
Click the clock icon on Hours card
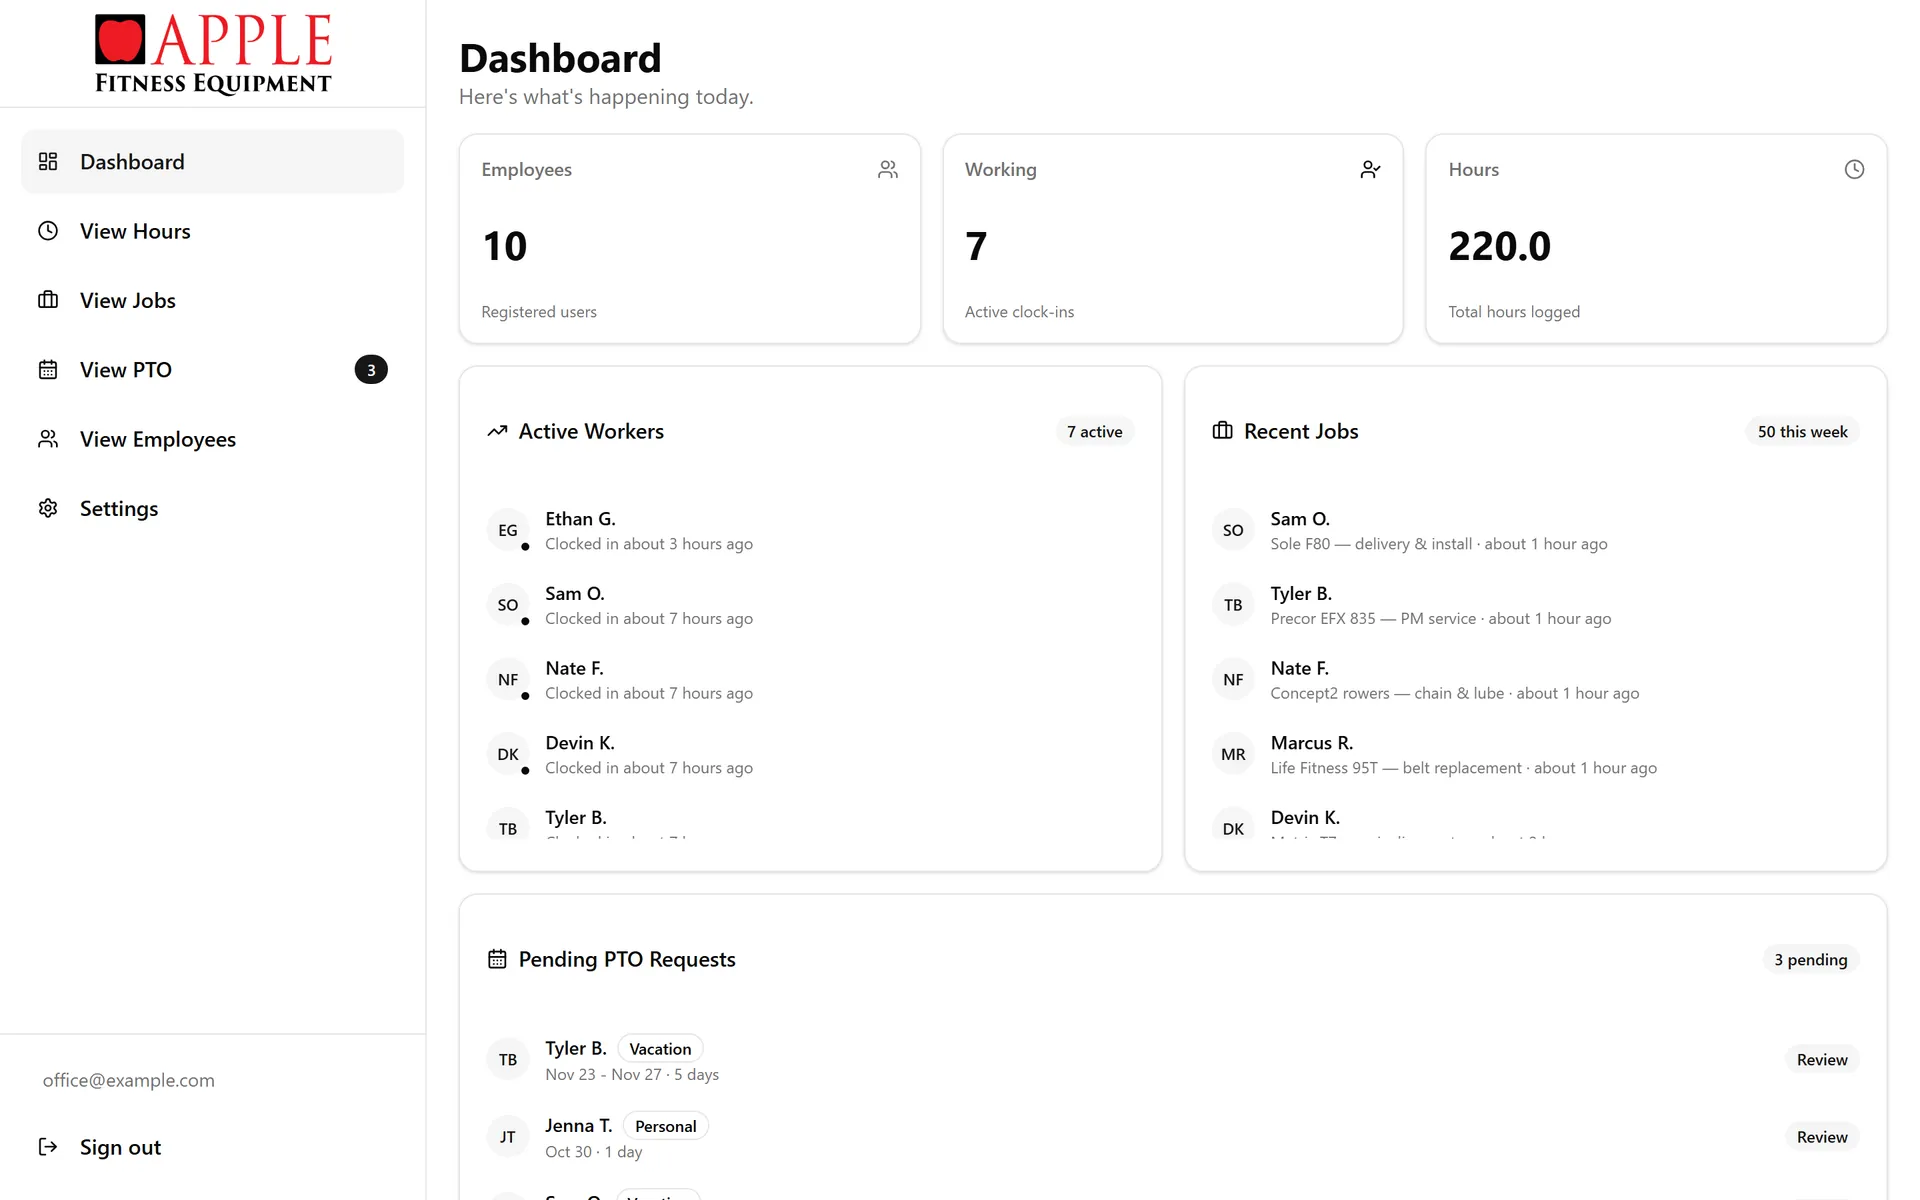click(x=1854, y=170)
